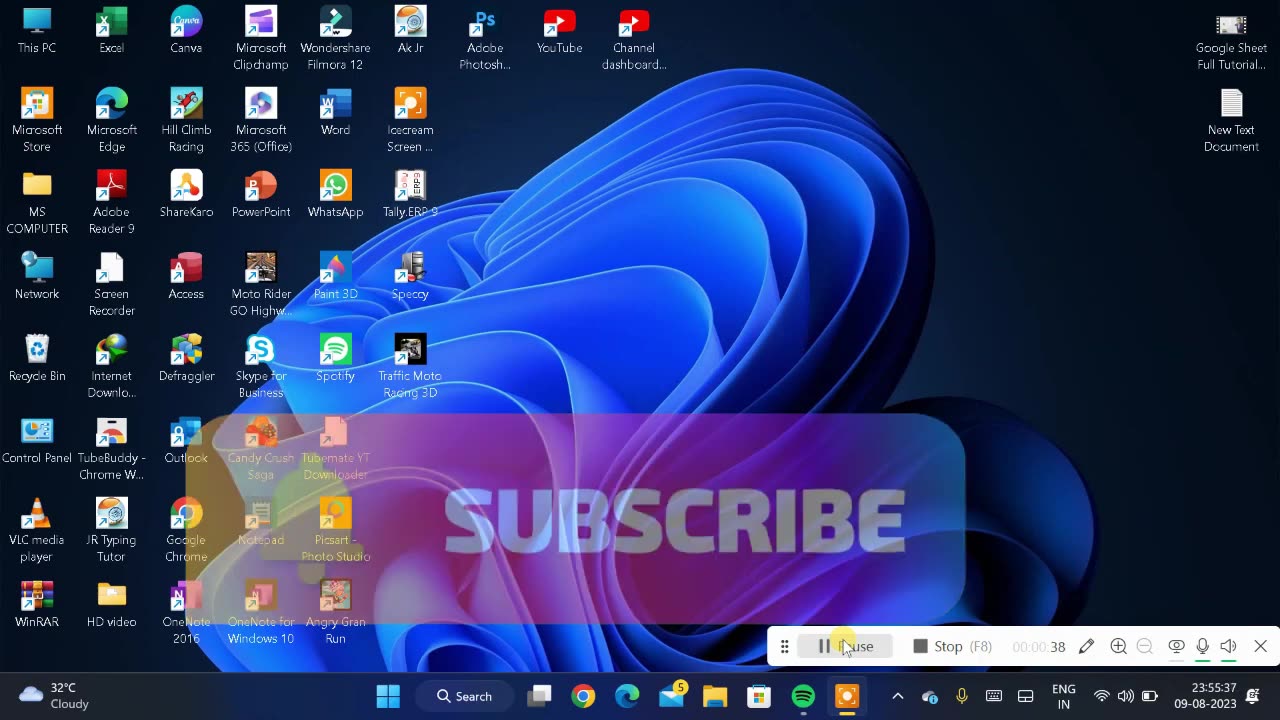The image size is (1280, 720).
Task: Pause the screen recording
Action: (x=845, y=646)
